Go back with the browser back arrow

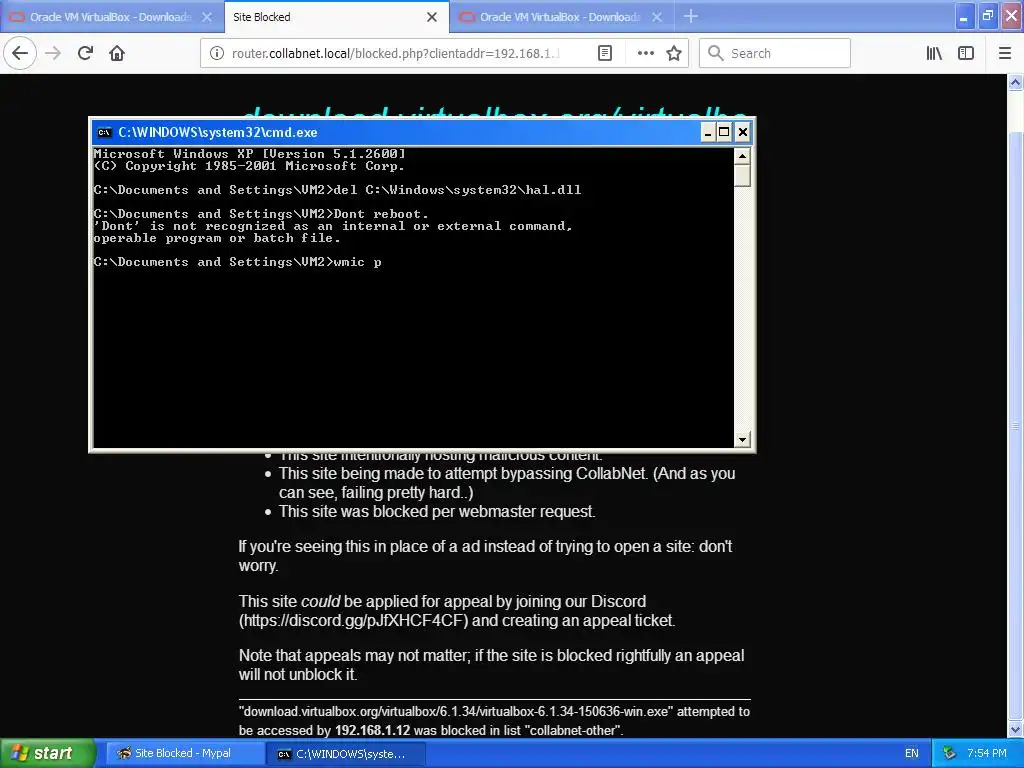coord(20,53)
